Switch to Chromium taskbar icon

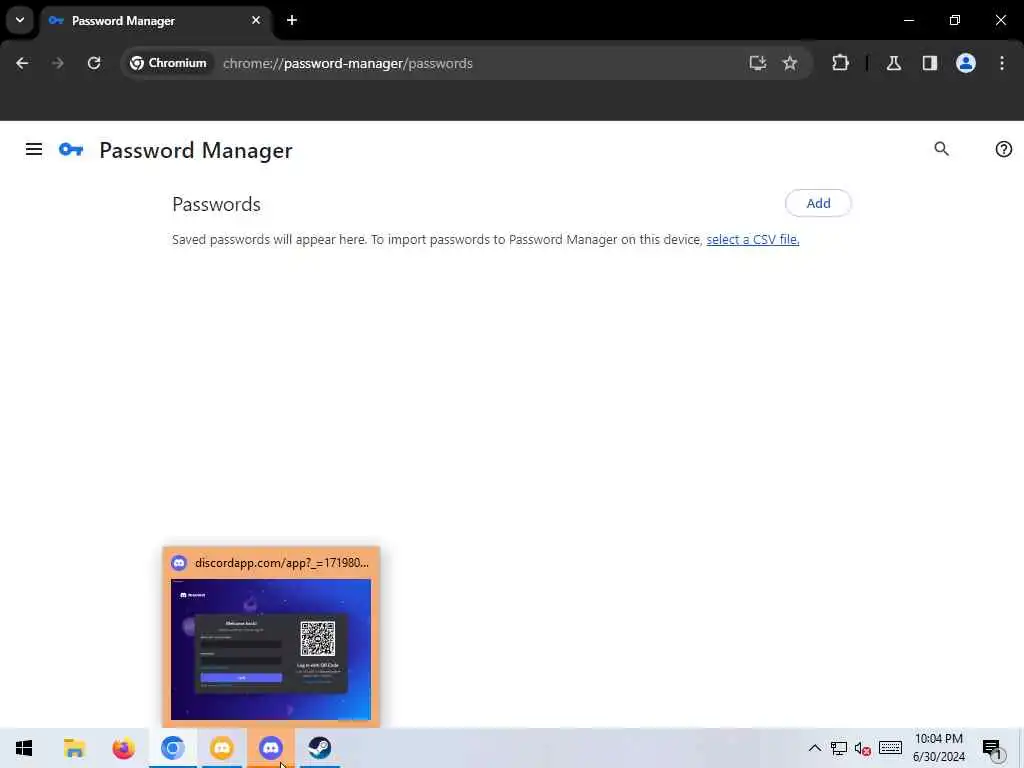[x=172, y=748]
